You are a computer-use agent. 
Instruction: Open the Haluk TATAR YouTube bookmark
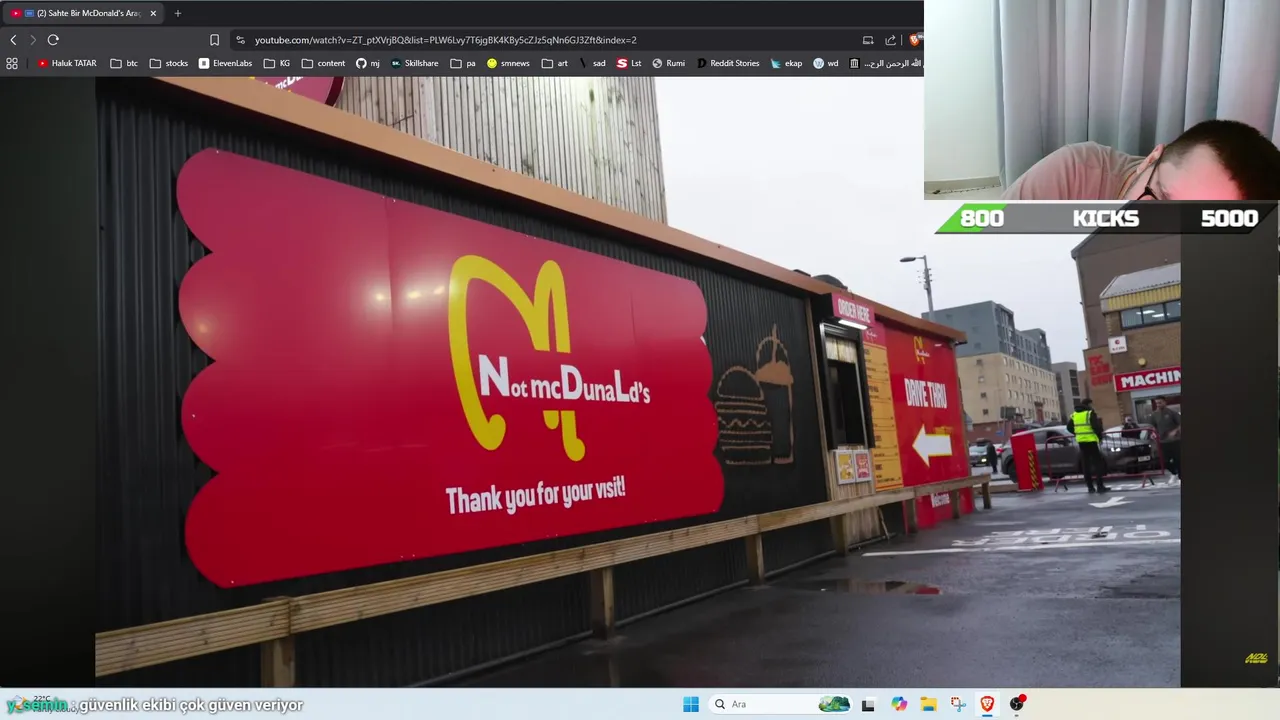coord(67,63)
